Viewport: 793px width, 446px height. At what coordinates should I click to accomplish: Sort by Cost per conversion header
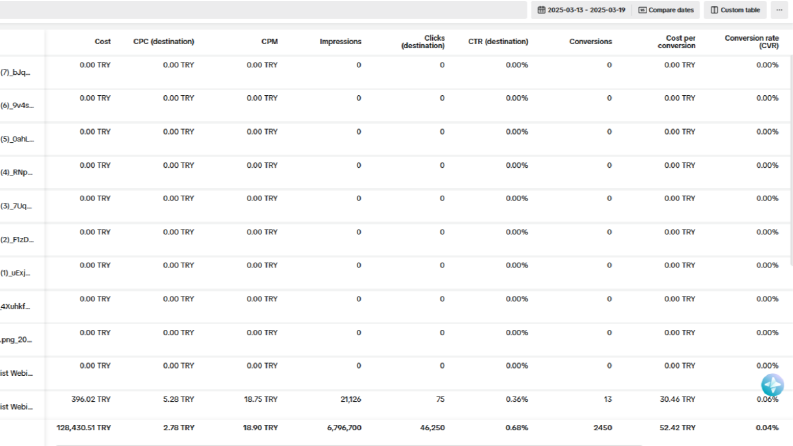677,41
